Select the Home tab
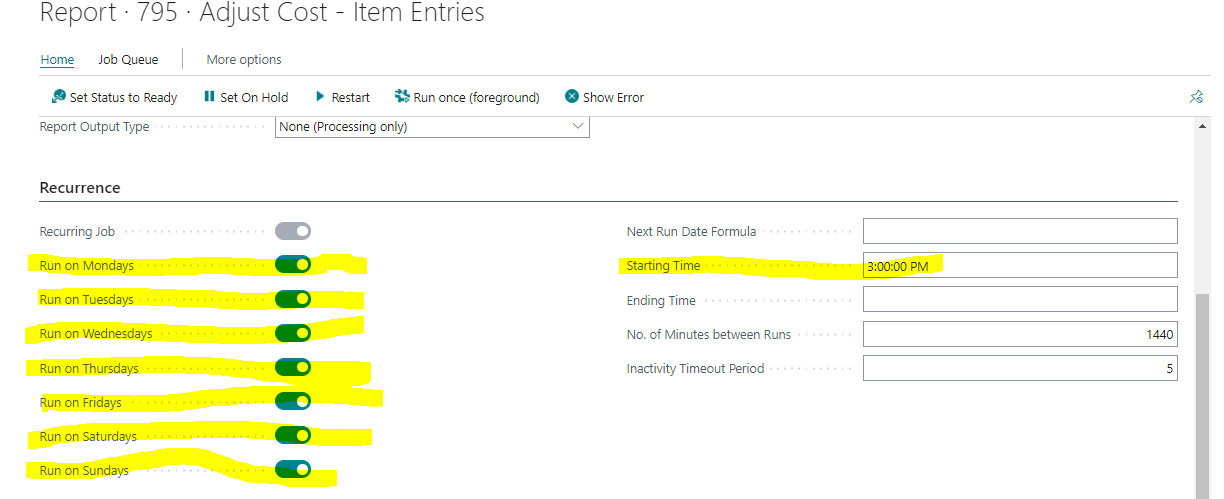The height and width of the screenshot is (499, 1224). click(57, 60)
